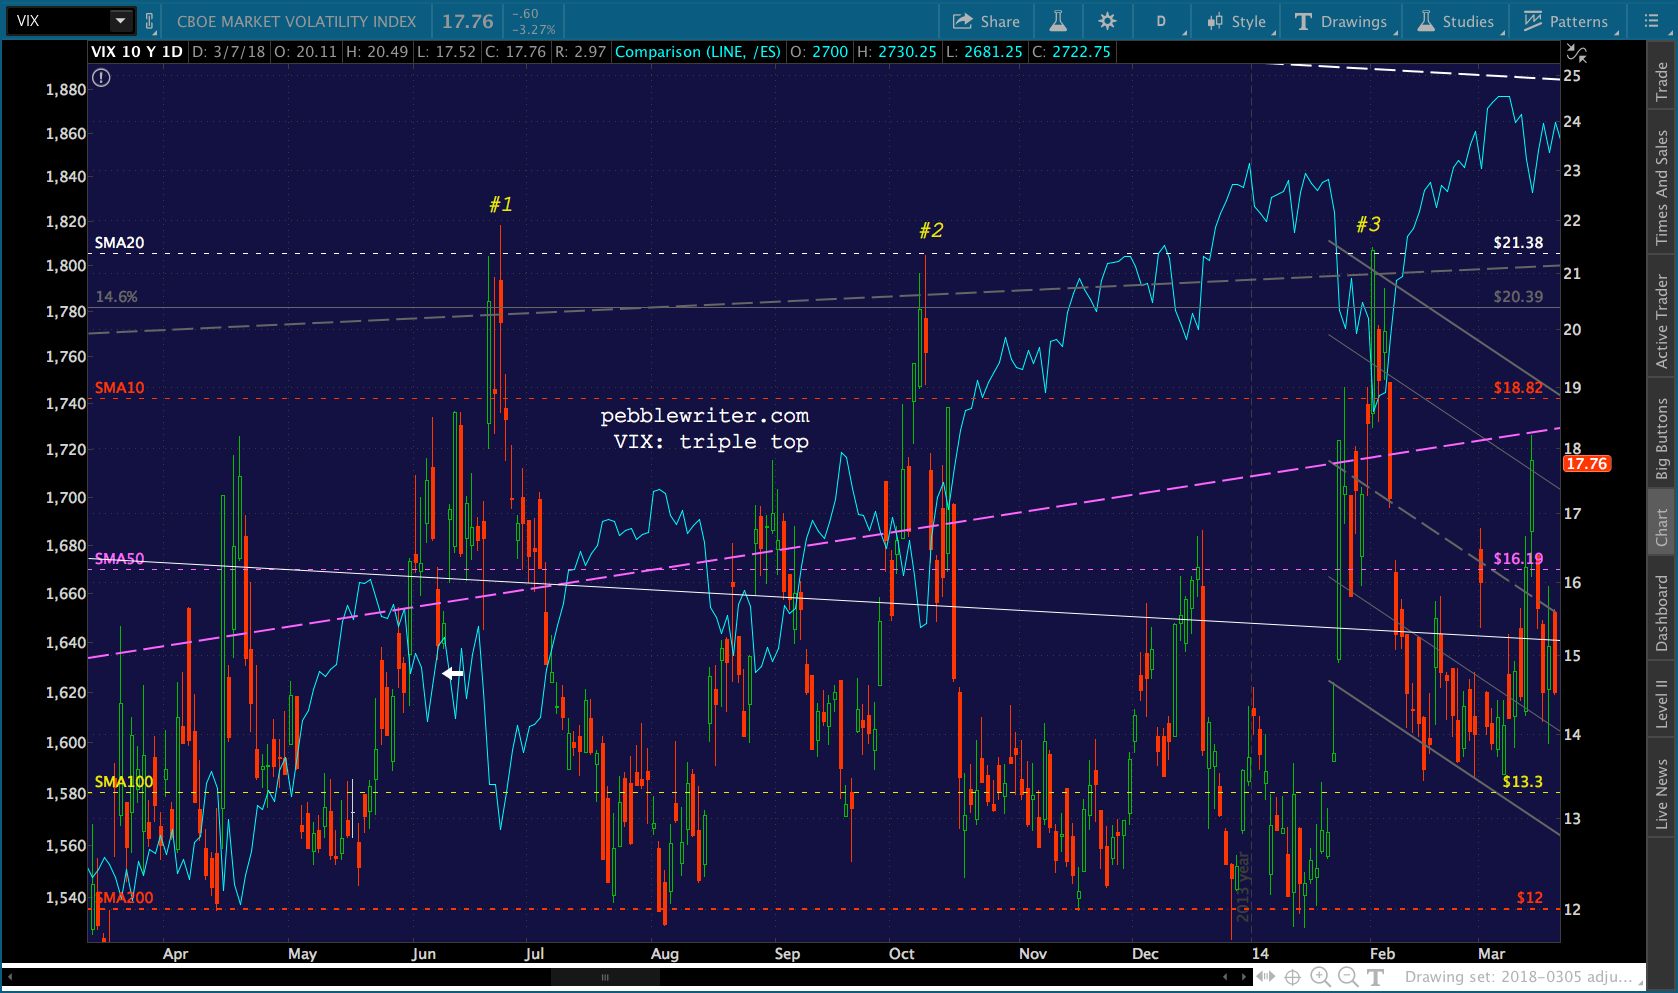This screenshot has width=1678, height=993.
Task: Open the Drawings menu
Action: (x=1341, y=21)
